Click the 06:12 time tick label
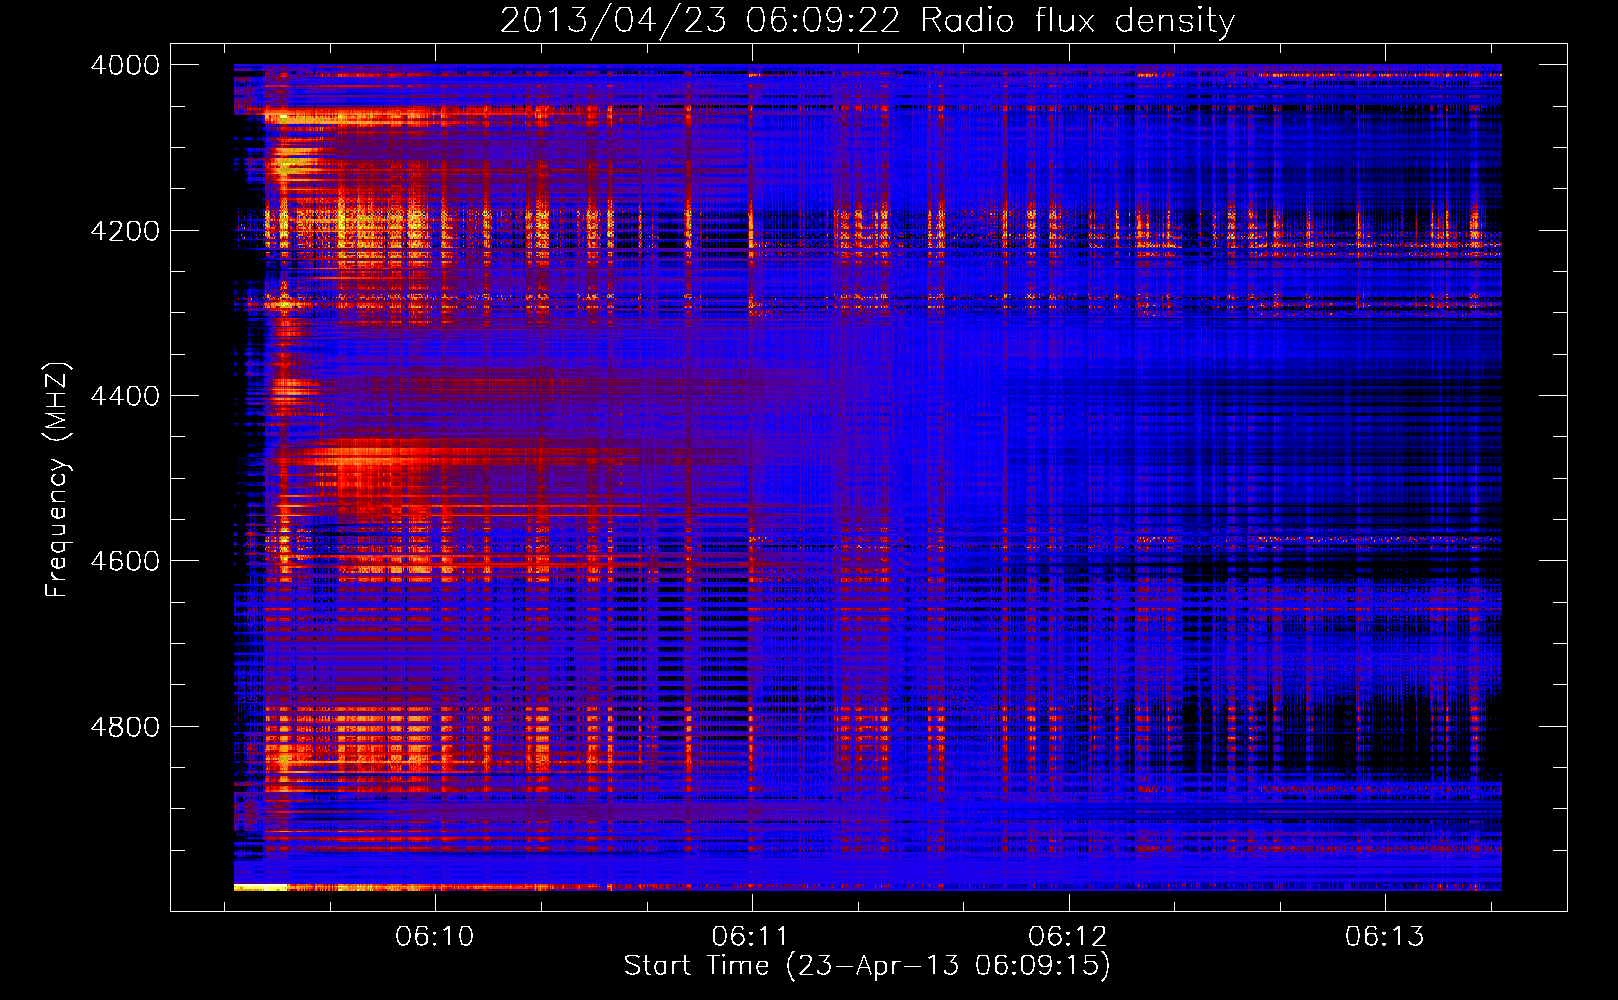Viewport: 1618px width, 1000px height. tap(1068, 937)
